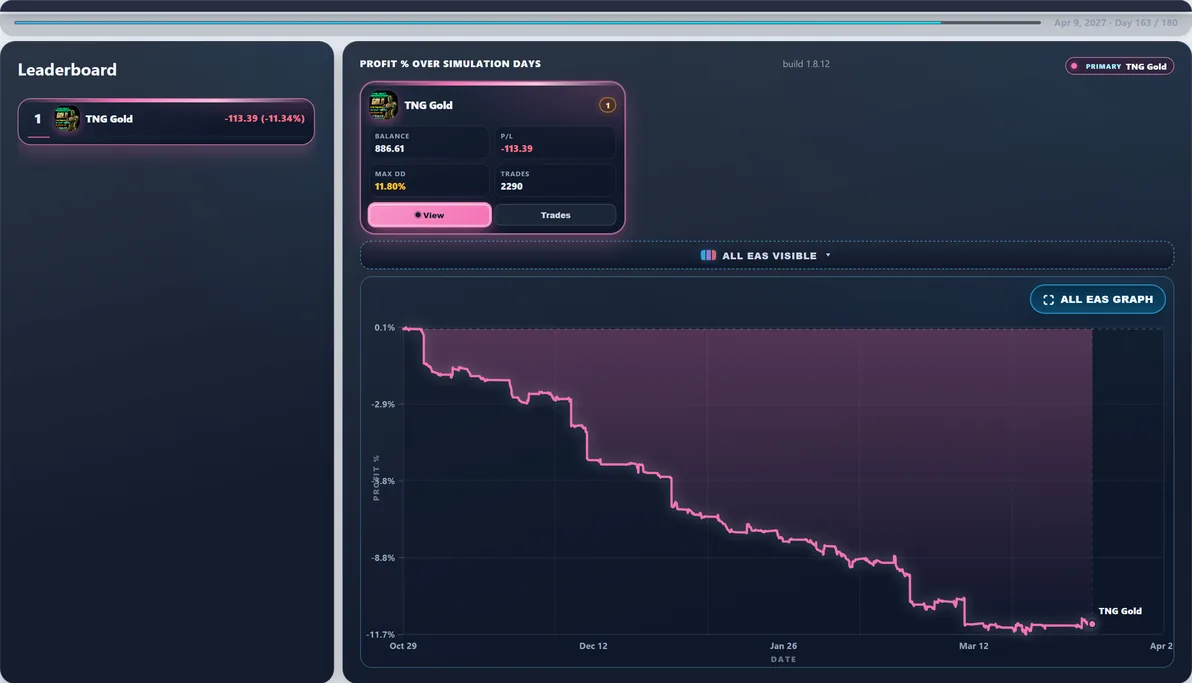Click the -8.8% y-axis label
Viewport: 1192px width, 683px height.
382,558
